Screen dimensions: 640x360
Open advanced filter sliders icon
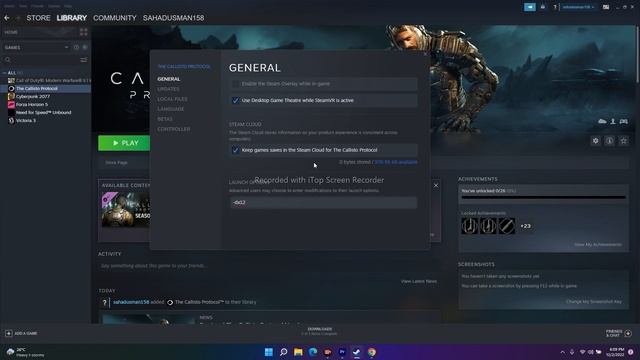pyautogui.click(x=84, y=60)
